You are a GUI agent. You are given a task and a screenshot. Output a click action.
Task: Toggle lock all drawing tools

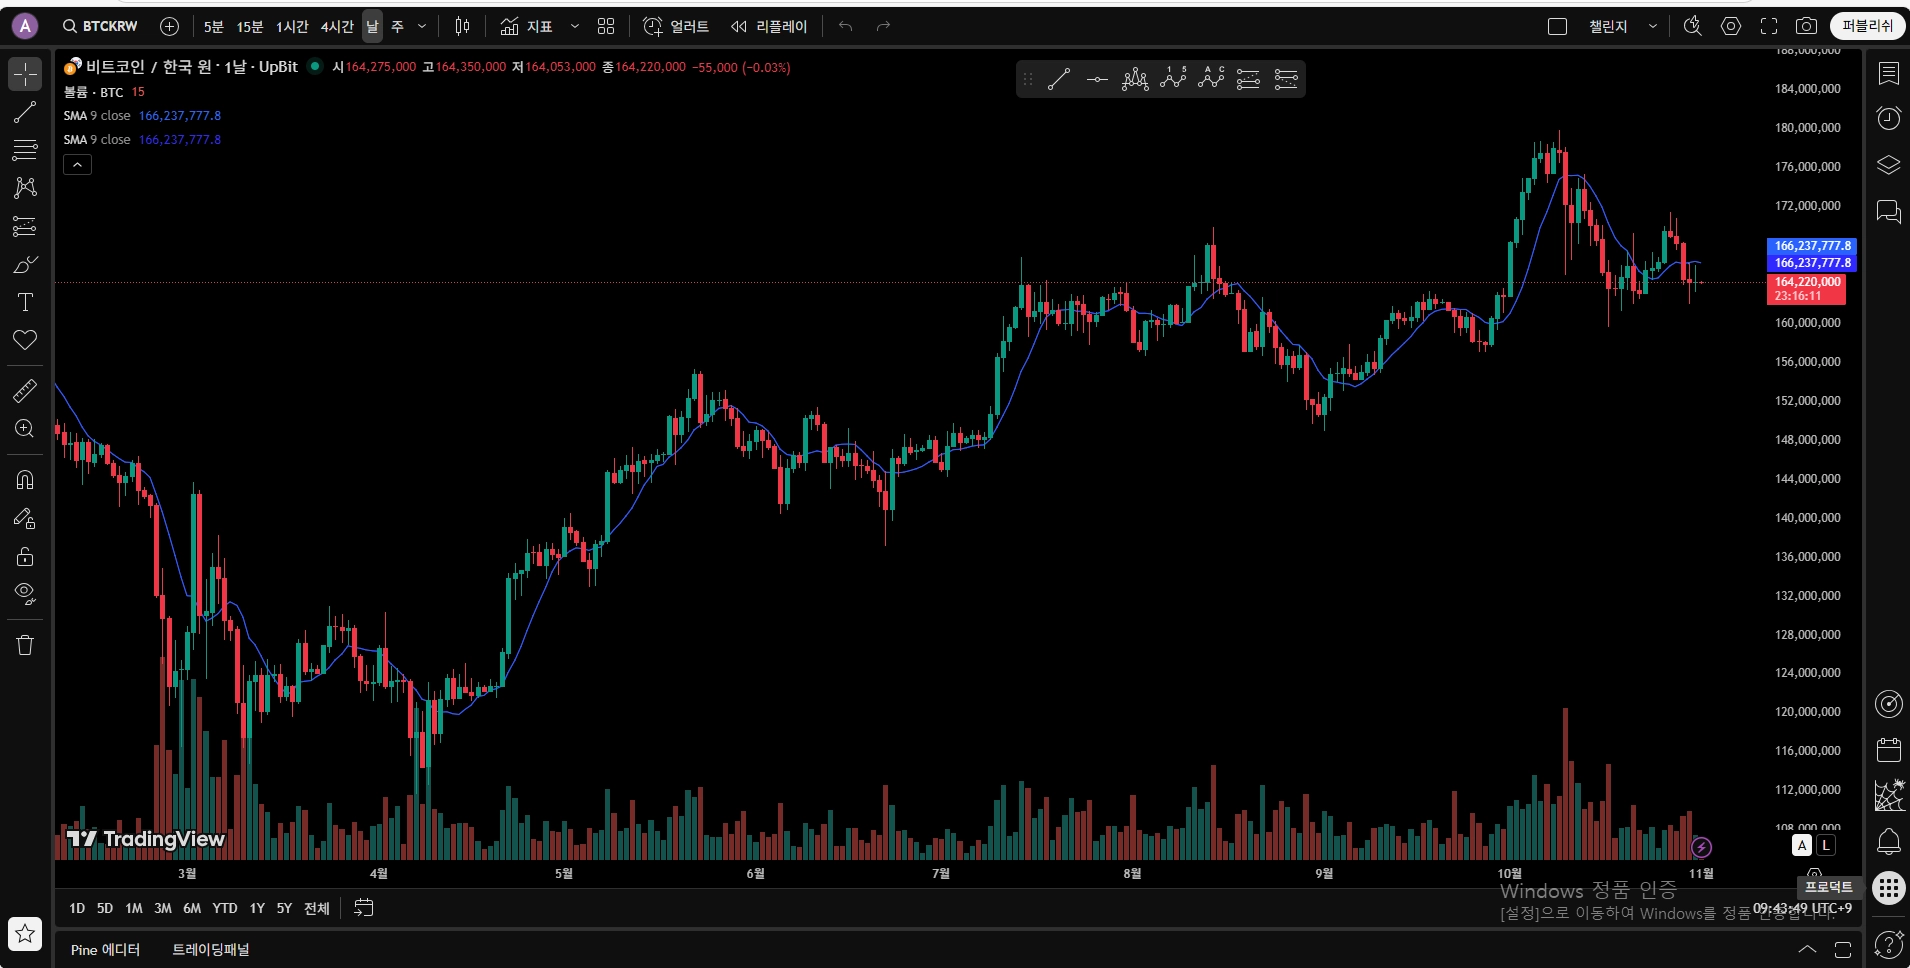(25, 556)
